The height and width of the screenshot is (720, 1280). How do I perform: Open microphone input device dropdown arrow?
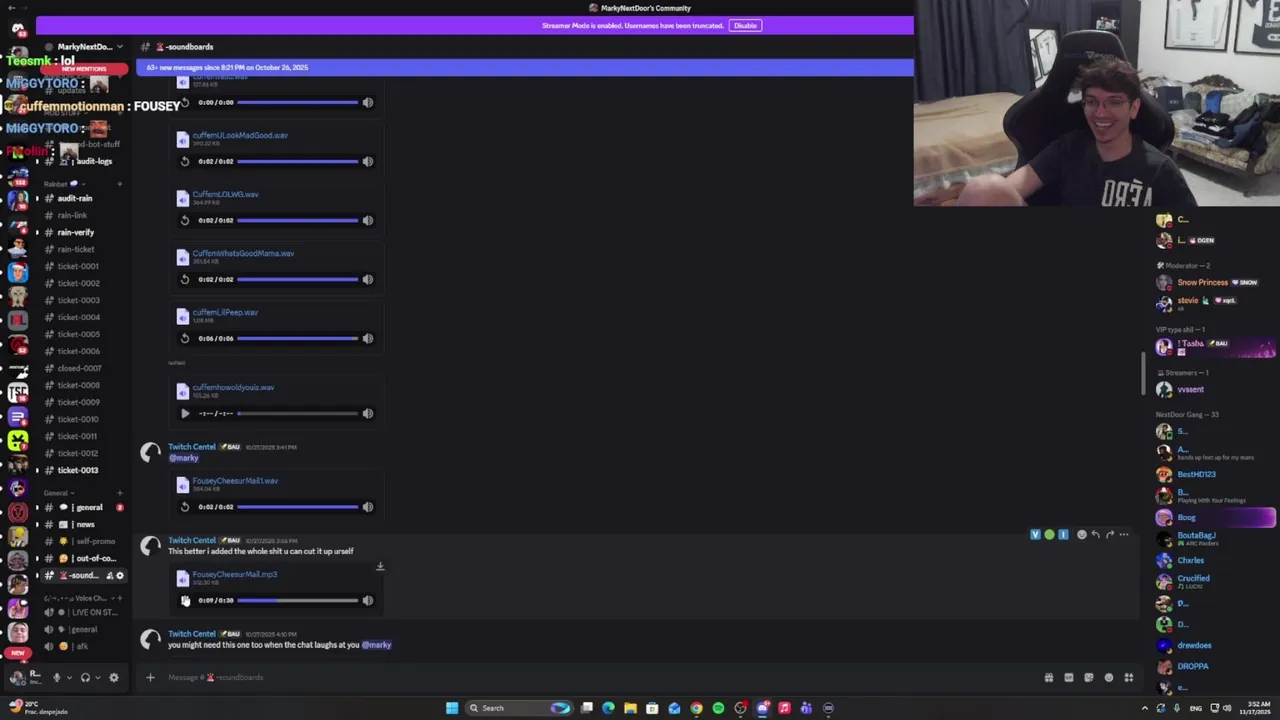(x=68, y=677)
